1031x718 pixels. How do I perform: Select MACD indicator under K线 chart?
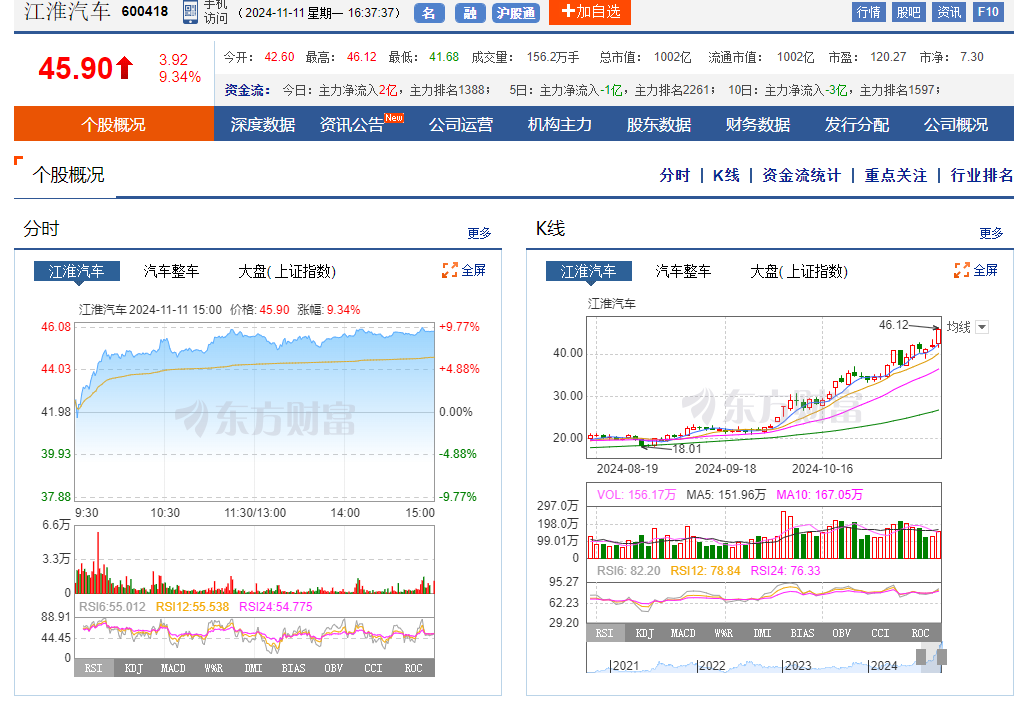(x=683, y=633)
